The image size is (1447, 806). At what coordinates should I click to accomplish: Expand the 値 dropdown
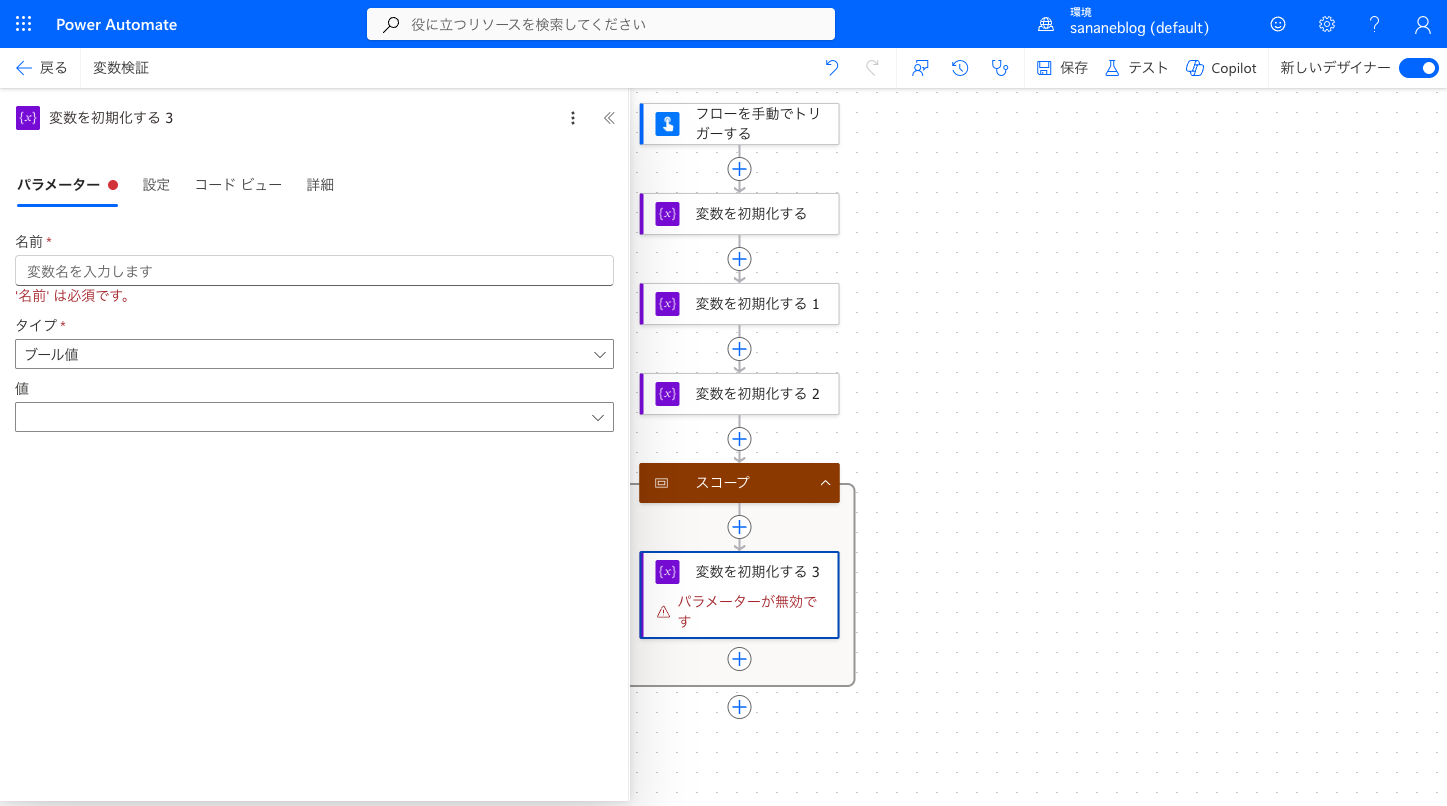(314, 417)
